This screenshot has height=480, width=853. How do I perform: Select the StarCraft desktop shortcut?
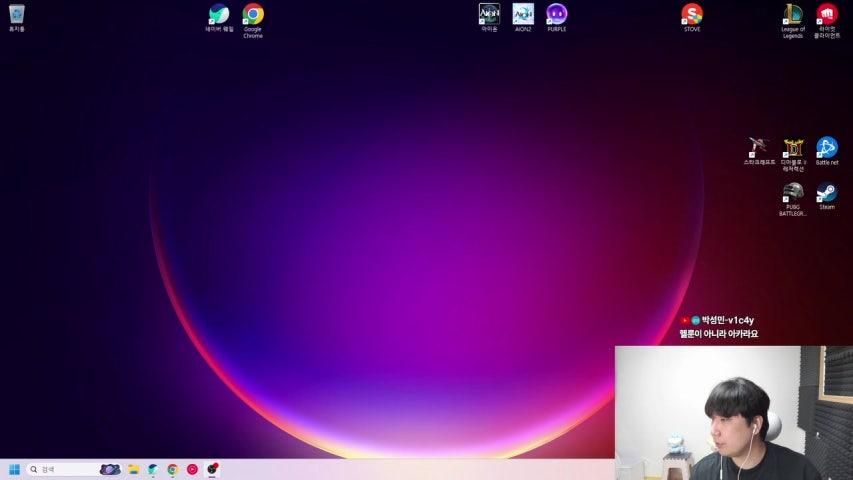(x=759, y=148)
